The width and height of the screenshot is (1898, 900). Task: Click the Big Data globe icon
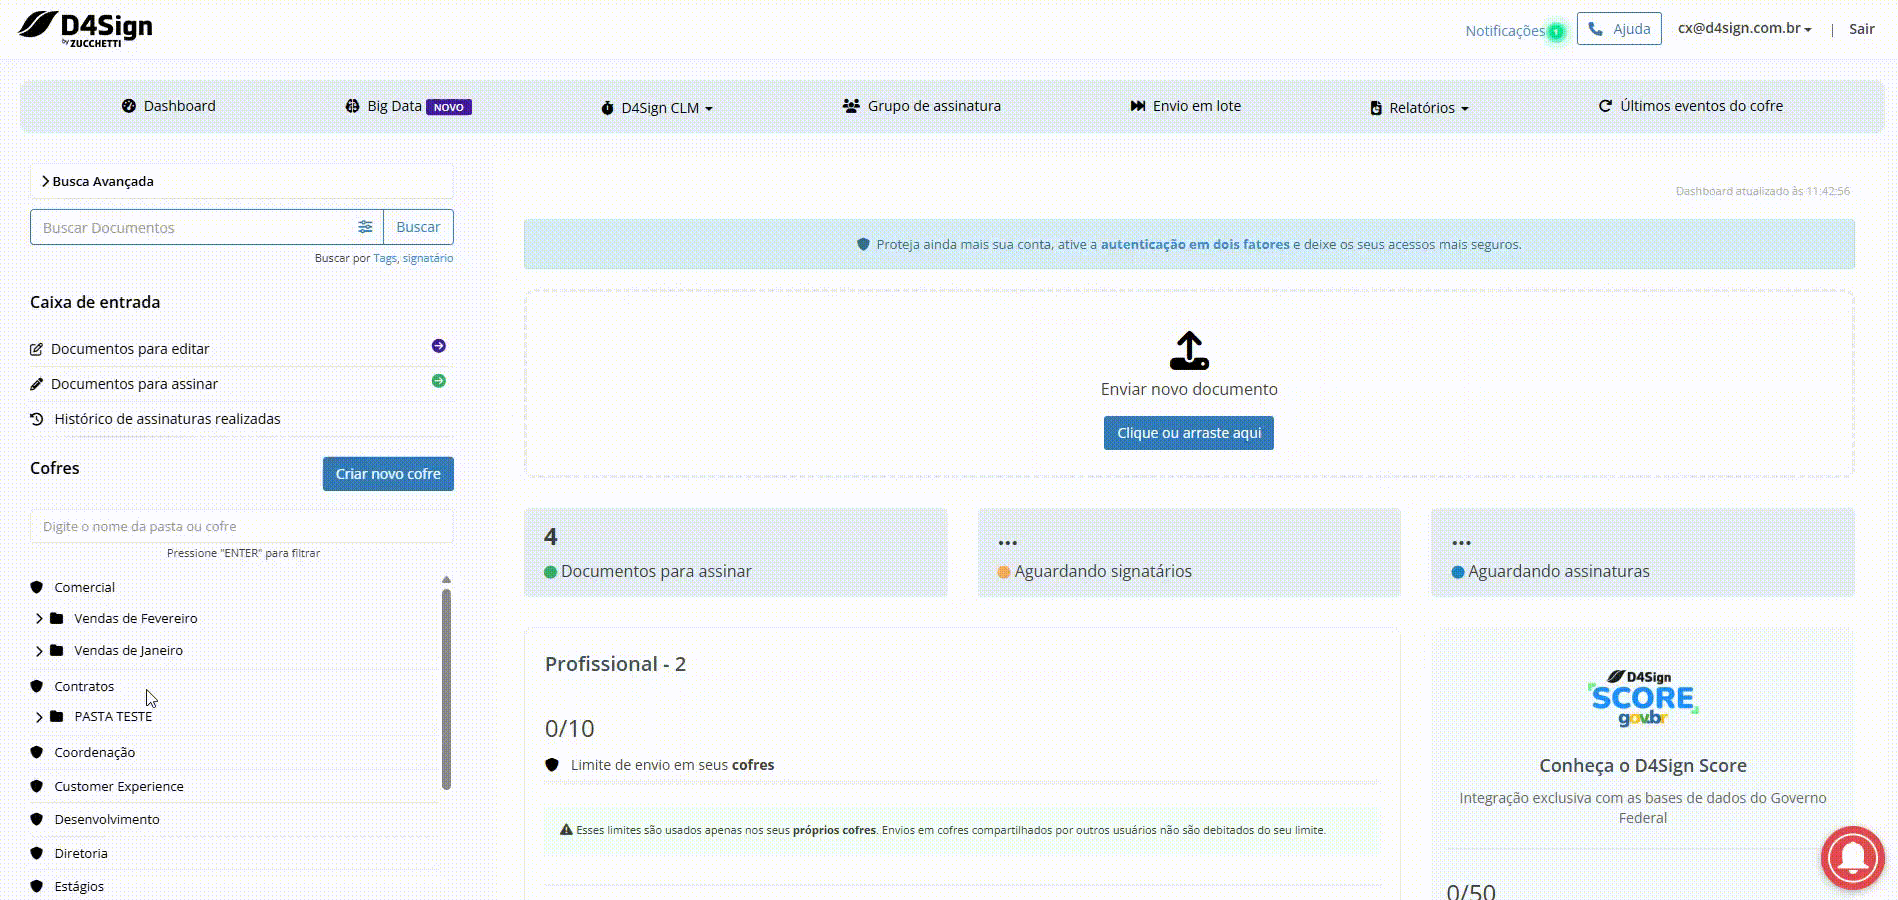352,106
